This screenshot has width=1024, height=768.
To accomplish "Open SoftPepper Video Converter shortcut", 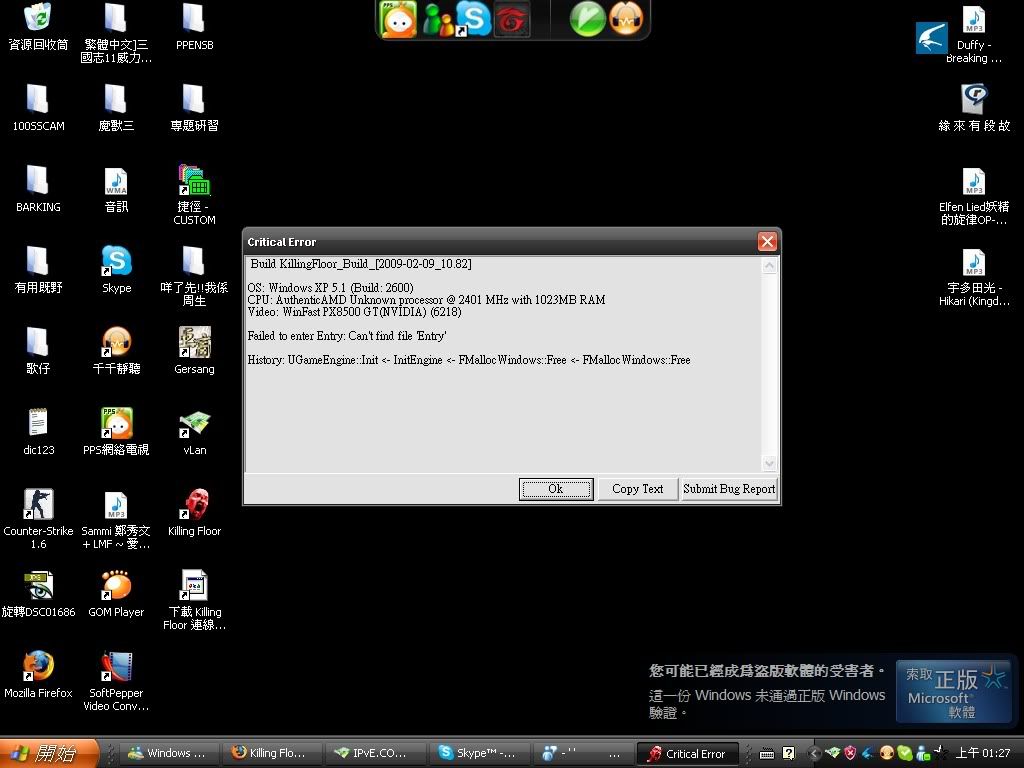I will tap(116, 667).
